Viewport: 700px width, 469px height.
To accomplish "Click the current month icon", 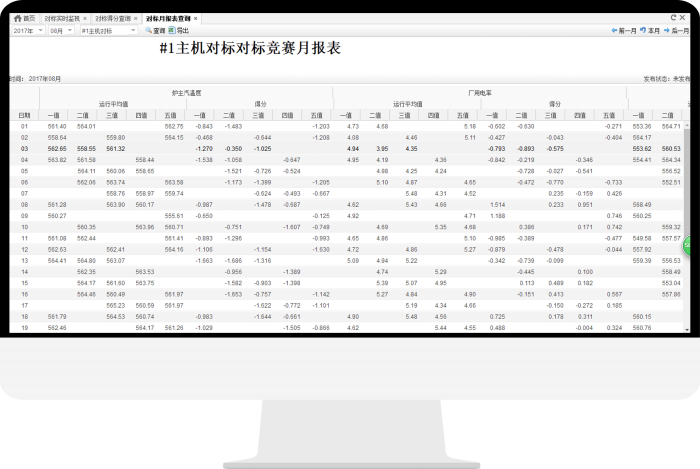I will (x=643, y=31).
